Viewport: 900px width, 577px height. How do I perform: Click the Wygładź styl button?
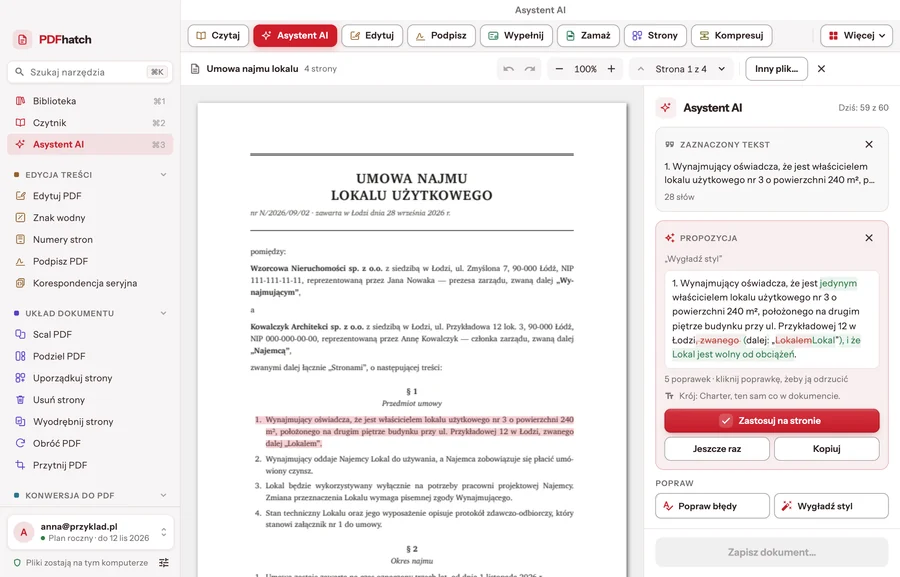pyautogui.click(x=831, y=506)
